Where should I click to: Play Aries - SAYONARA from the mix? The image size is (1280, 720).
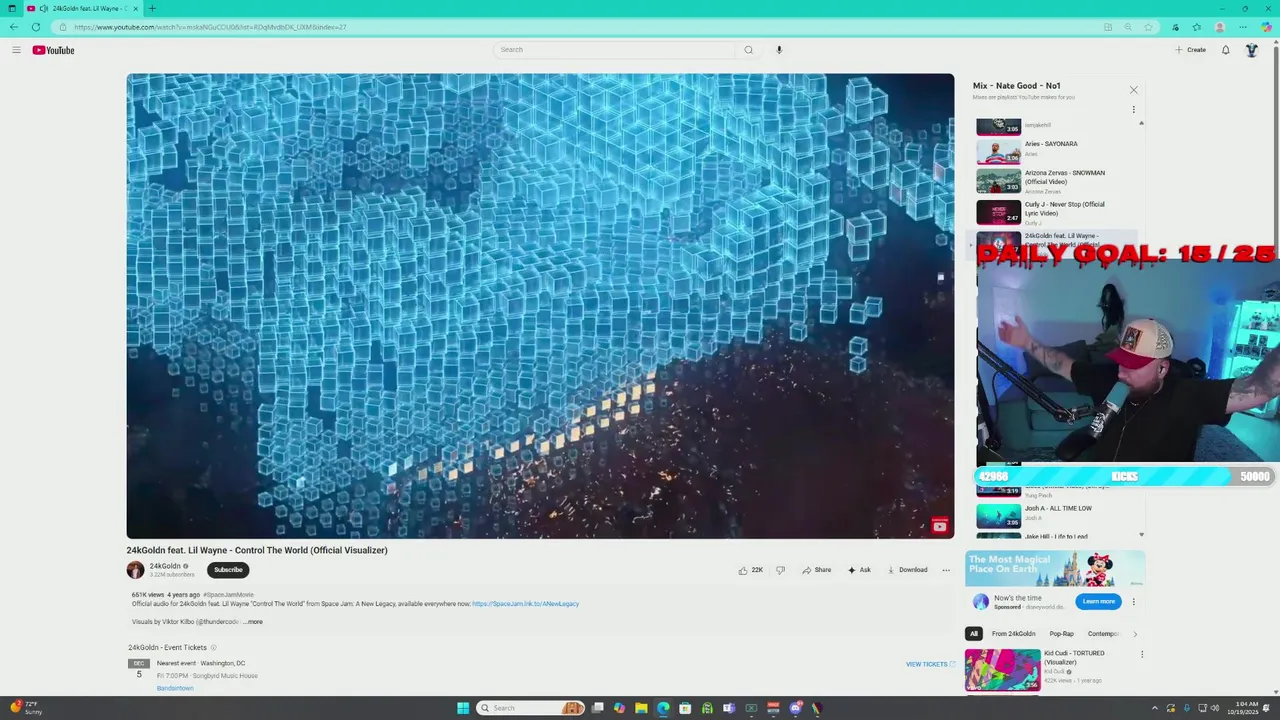[1055, 152]
